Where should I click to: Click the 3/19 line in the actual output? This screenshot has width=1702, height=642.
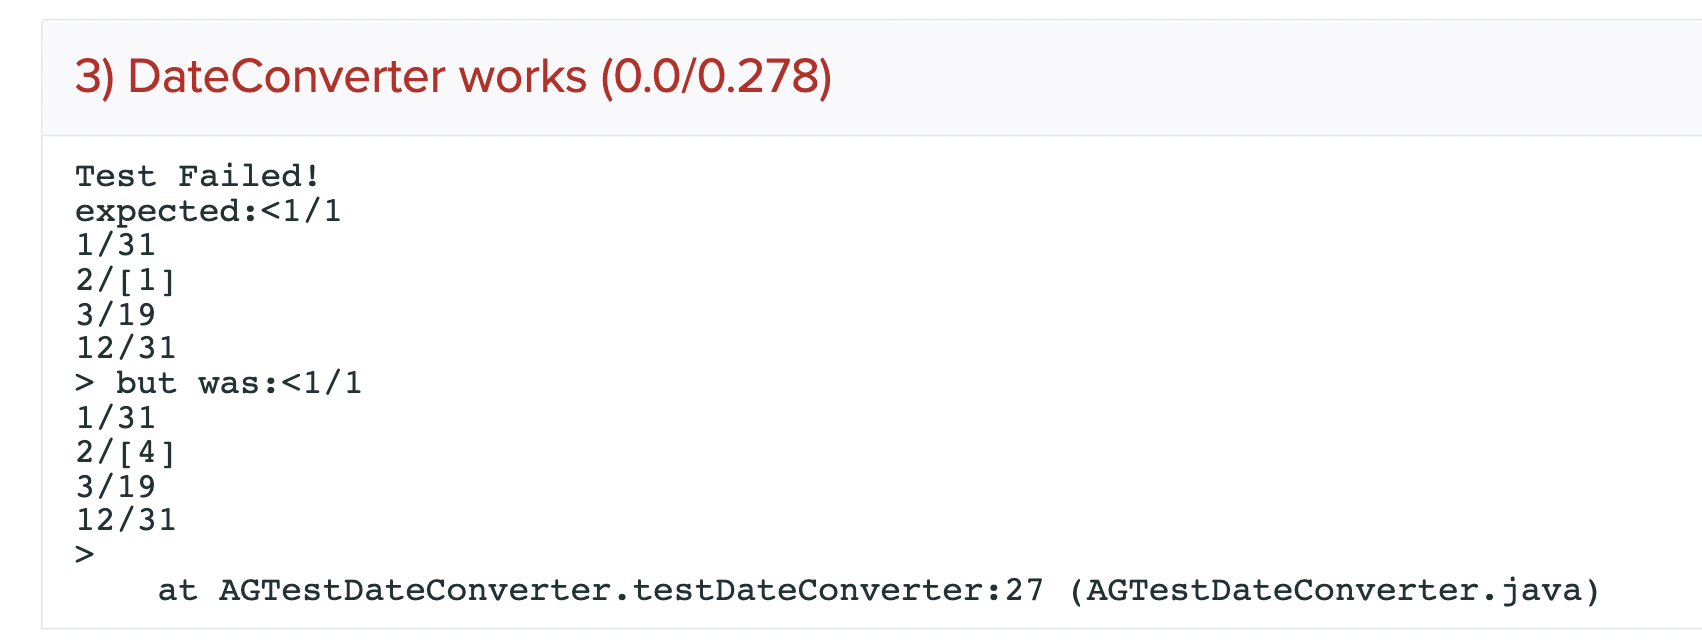(x=116, y=486)
